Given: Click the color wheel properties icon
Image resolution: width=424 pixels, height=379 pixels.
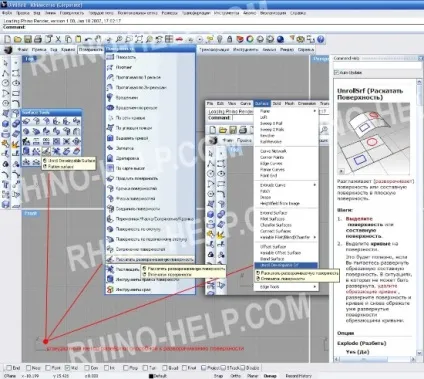Looking at the screenshot, I should (x=250, y=39).
